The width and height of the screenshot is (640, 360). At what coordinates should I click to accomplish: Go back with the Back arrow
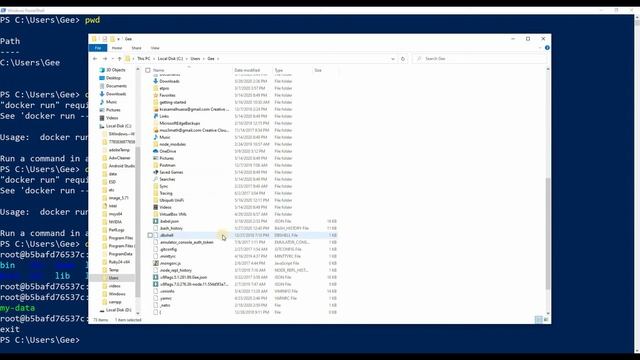click(95, 59)
